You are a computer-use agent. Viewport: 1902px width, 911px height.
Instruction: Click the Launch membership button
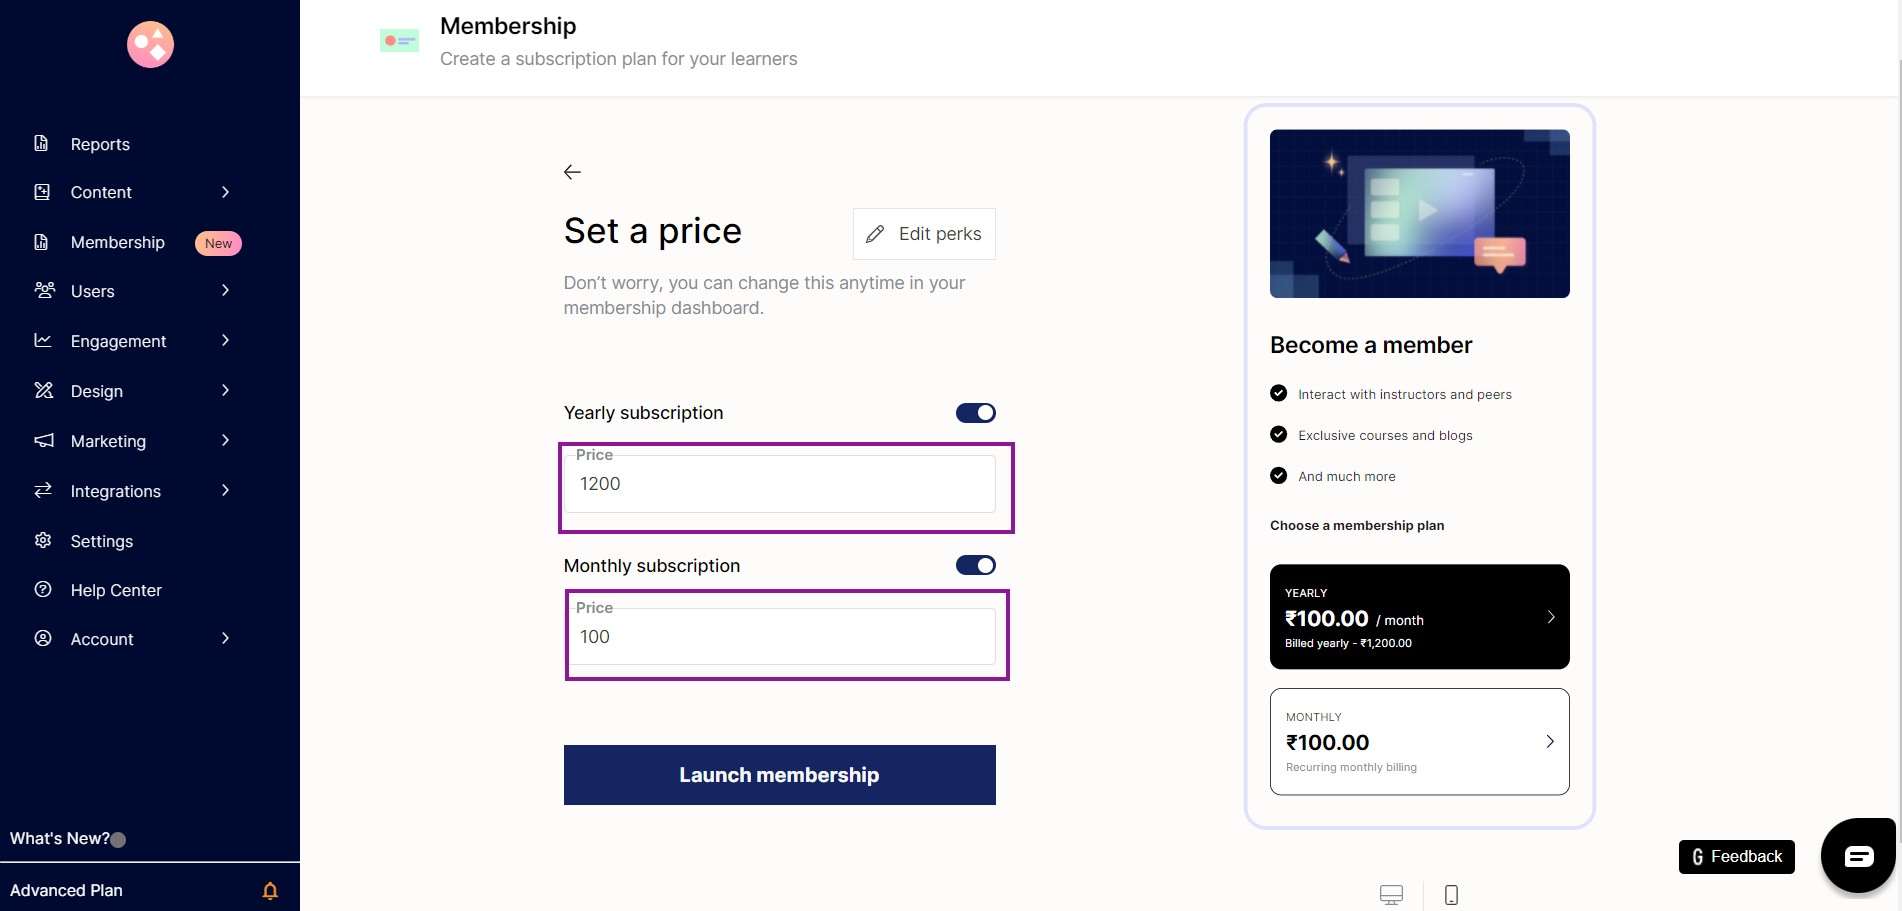[x=779, y=775]
